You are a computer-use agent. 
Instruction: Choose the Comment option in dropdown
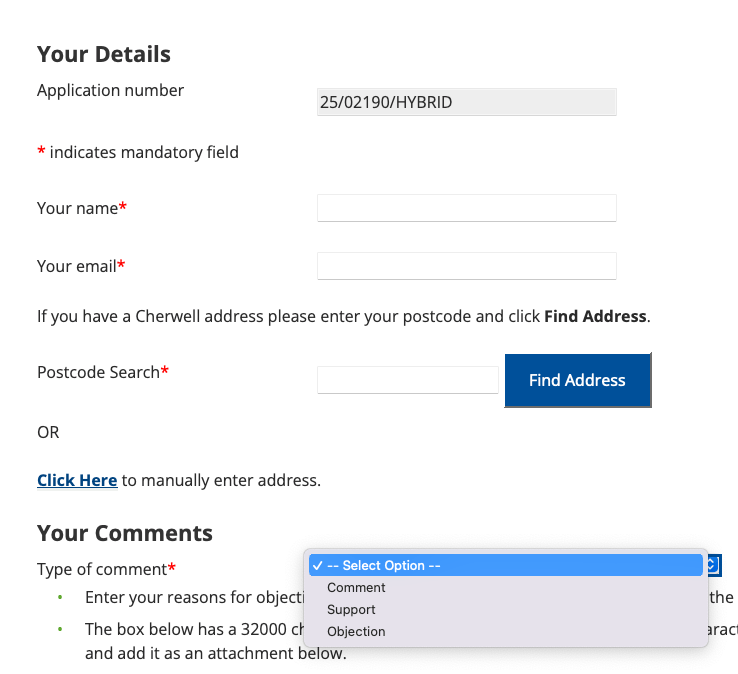click(356, 588)
